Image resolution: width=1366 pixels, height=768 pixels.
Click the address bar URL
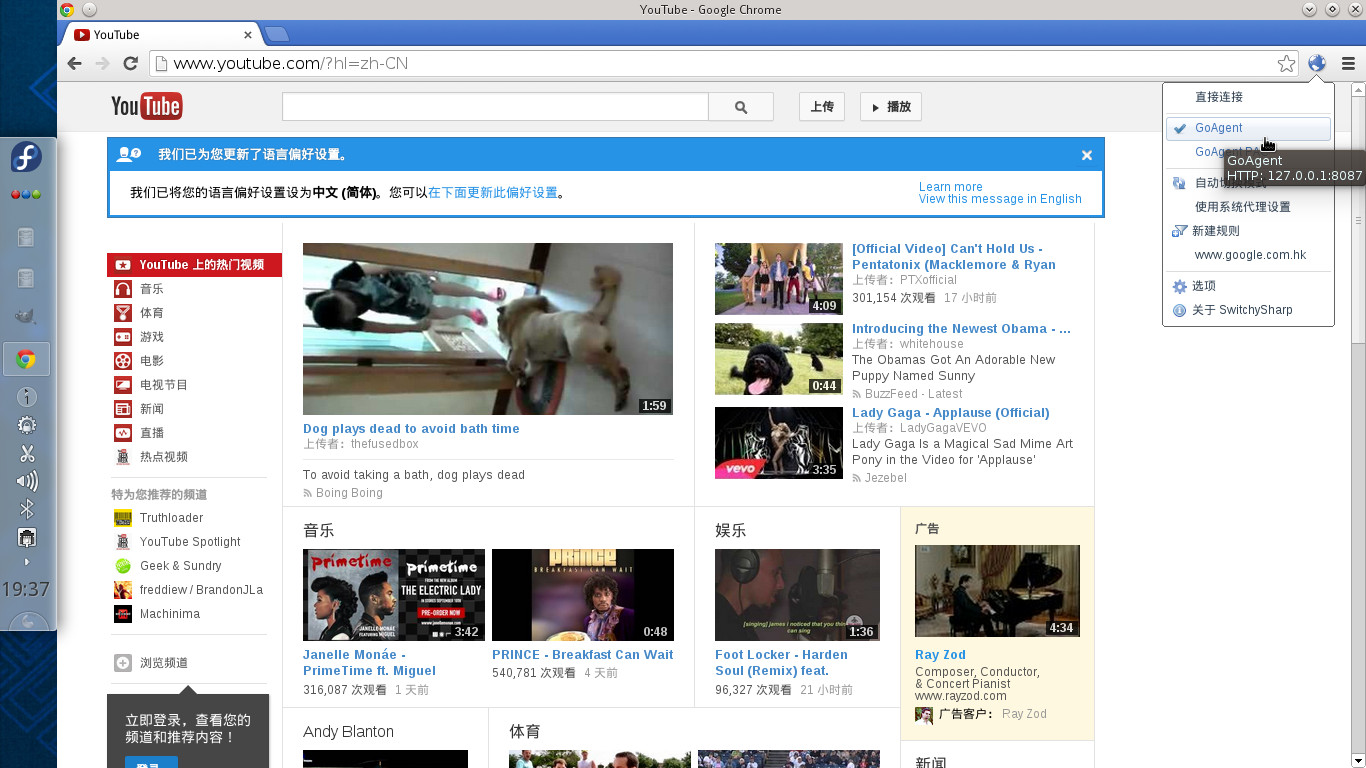(290, 64)
